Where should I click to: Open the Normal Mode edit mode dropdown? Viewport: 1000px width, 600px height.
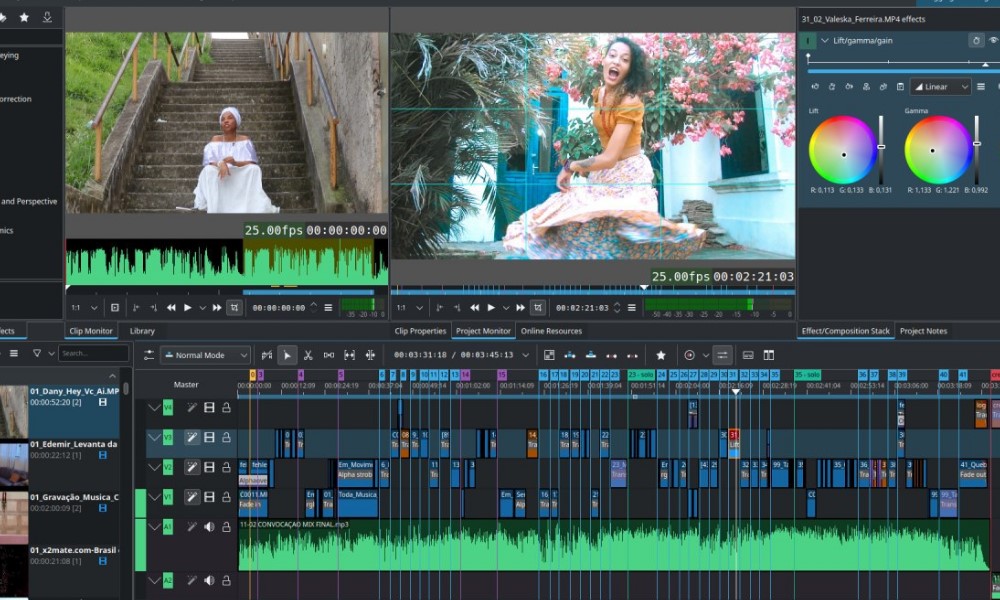click(205, 355)
